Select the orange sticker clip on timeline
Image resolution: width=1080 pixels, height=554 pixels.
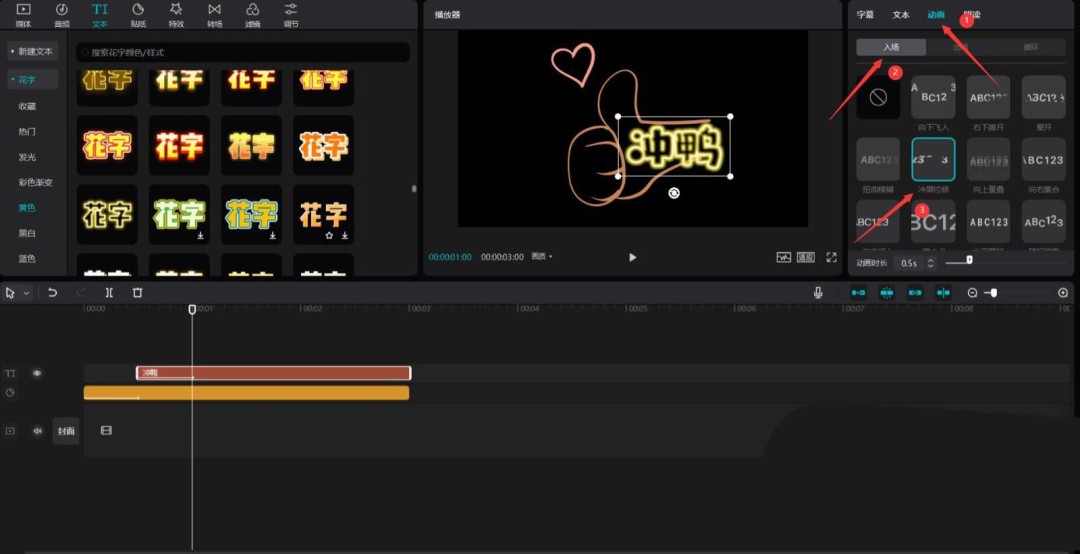point(246,393)
